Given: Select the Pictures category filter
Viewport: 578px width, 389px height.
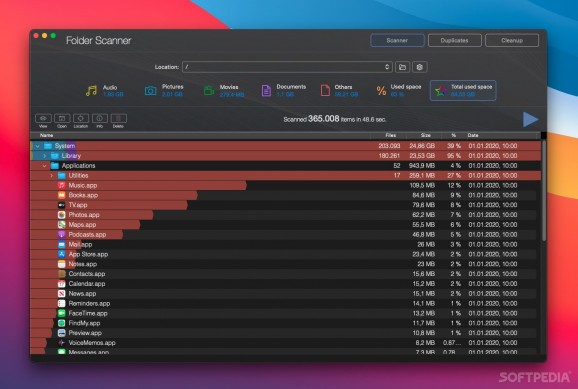Looking at the screenshot, I should [x=164, y=90].
